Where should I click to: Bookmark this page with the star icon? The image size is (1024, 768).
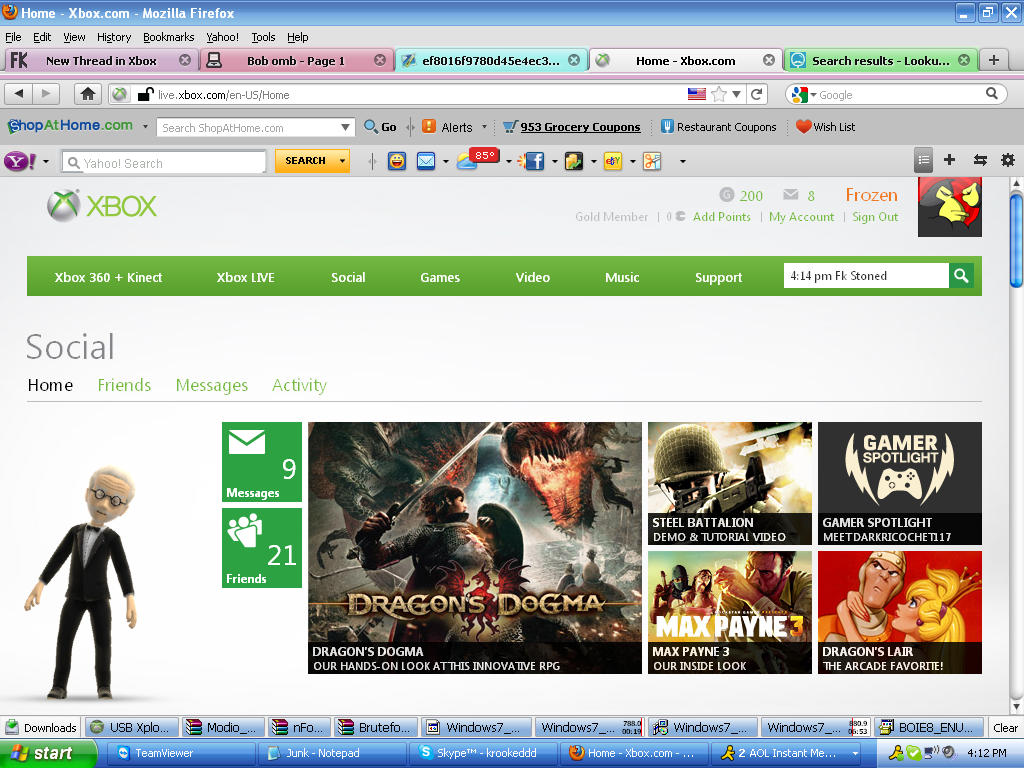[x=718, y=94]
